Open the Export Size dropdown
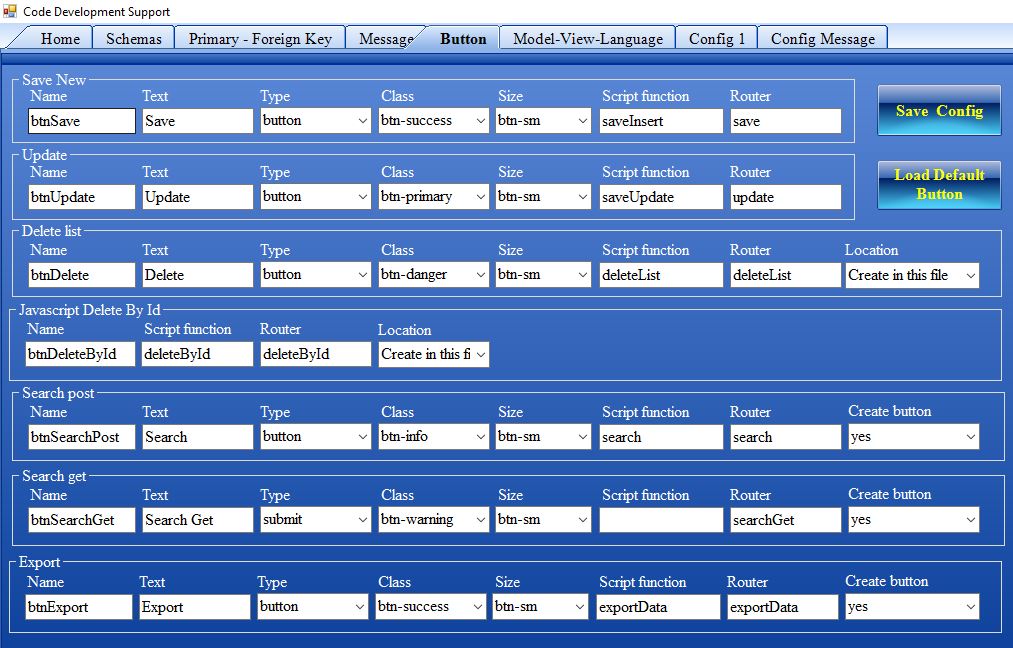The height and width of the screenshot is (648, 1013). (540, 607)
